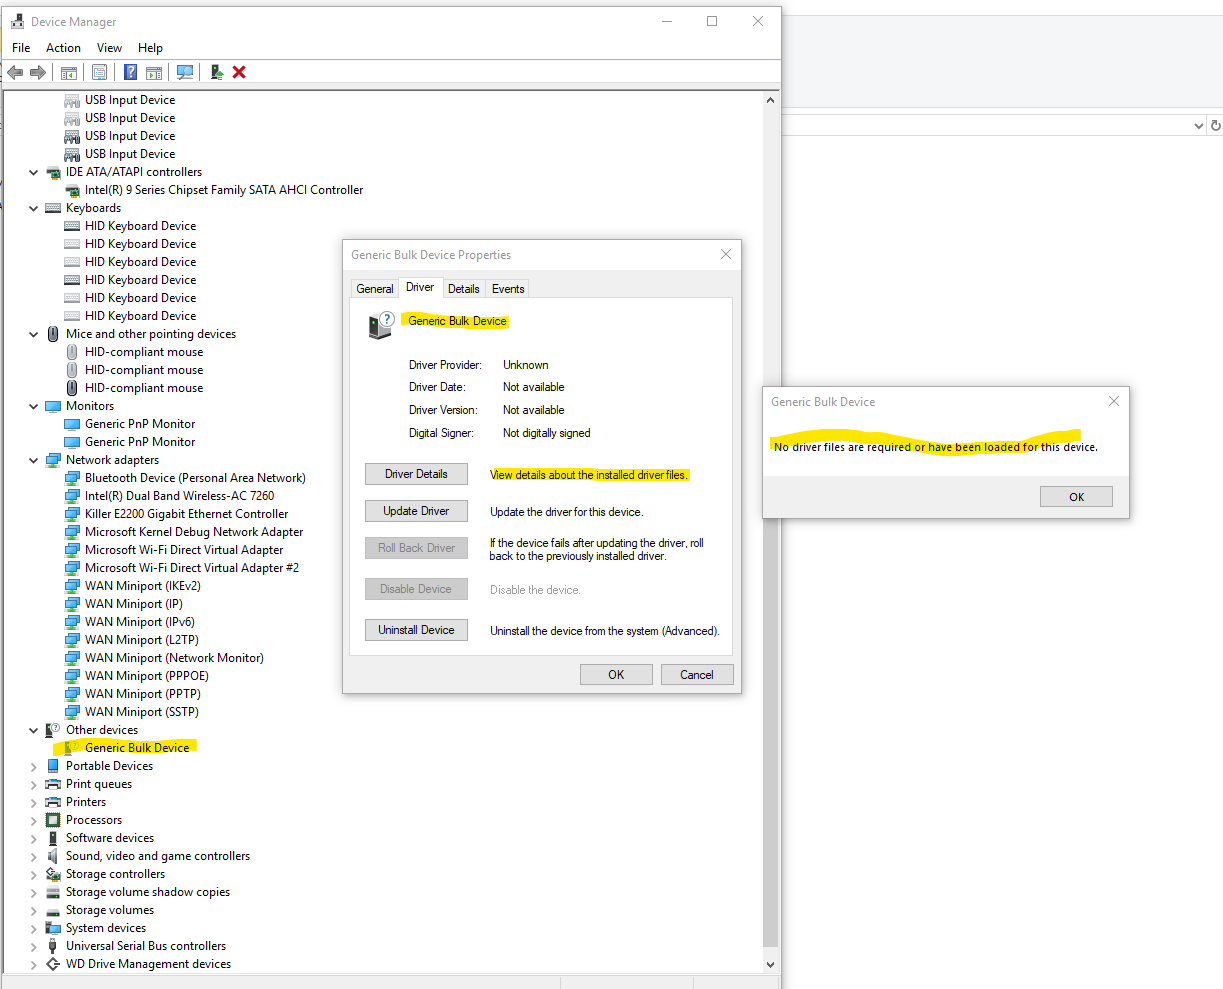This screenshot has height=989, width=1223.
Task: Click the Driver Details button
Action: [416, 474]
